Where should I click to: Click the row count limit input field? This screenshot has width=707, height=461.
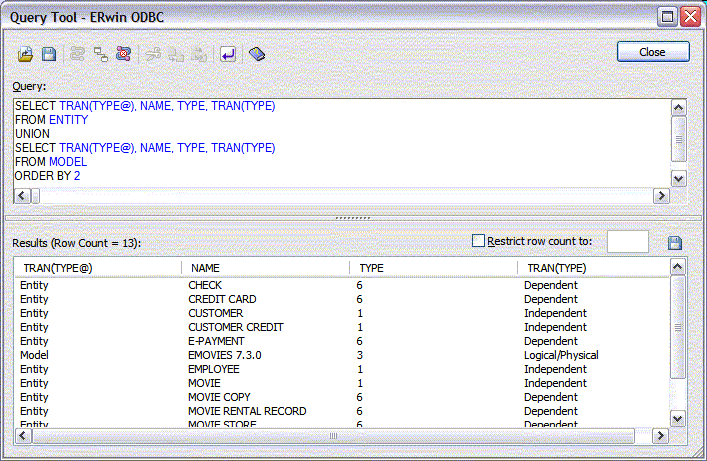(x=627, y=242)
